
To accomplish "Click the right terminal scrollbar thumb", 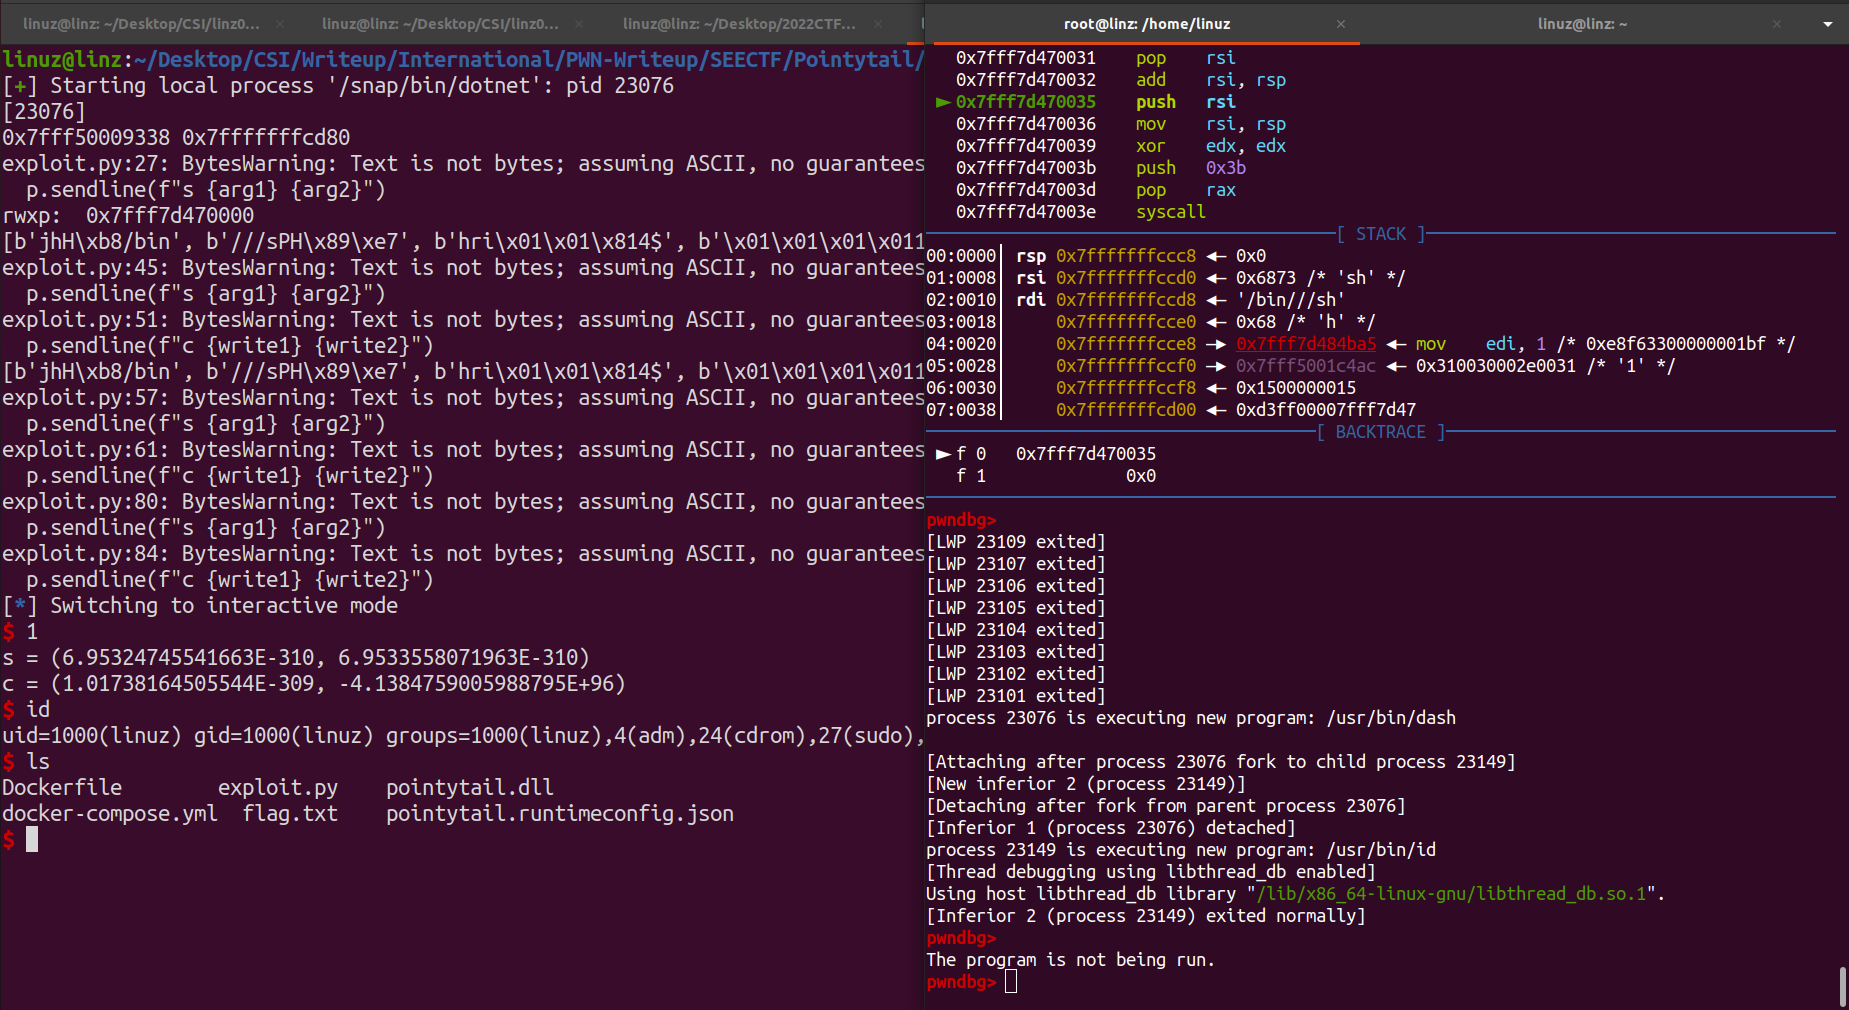I will [x=1842, y=987].
